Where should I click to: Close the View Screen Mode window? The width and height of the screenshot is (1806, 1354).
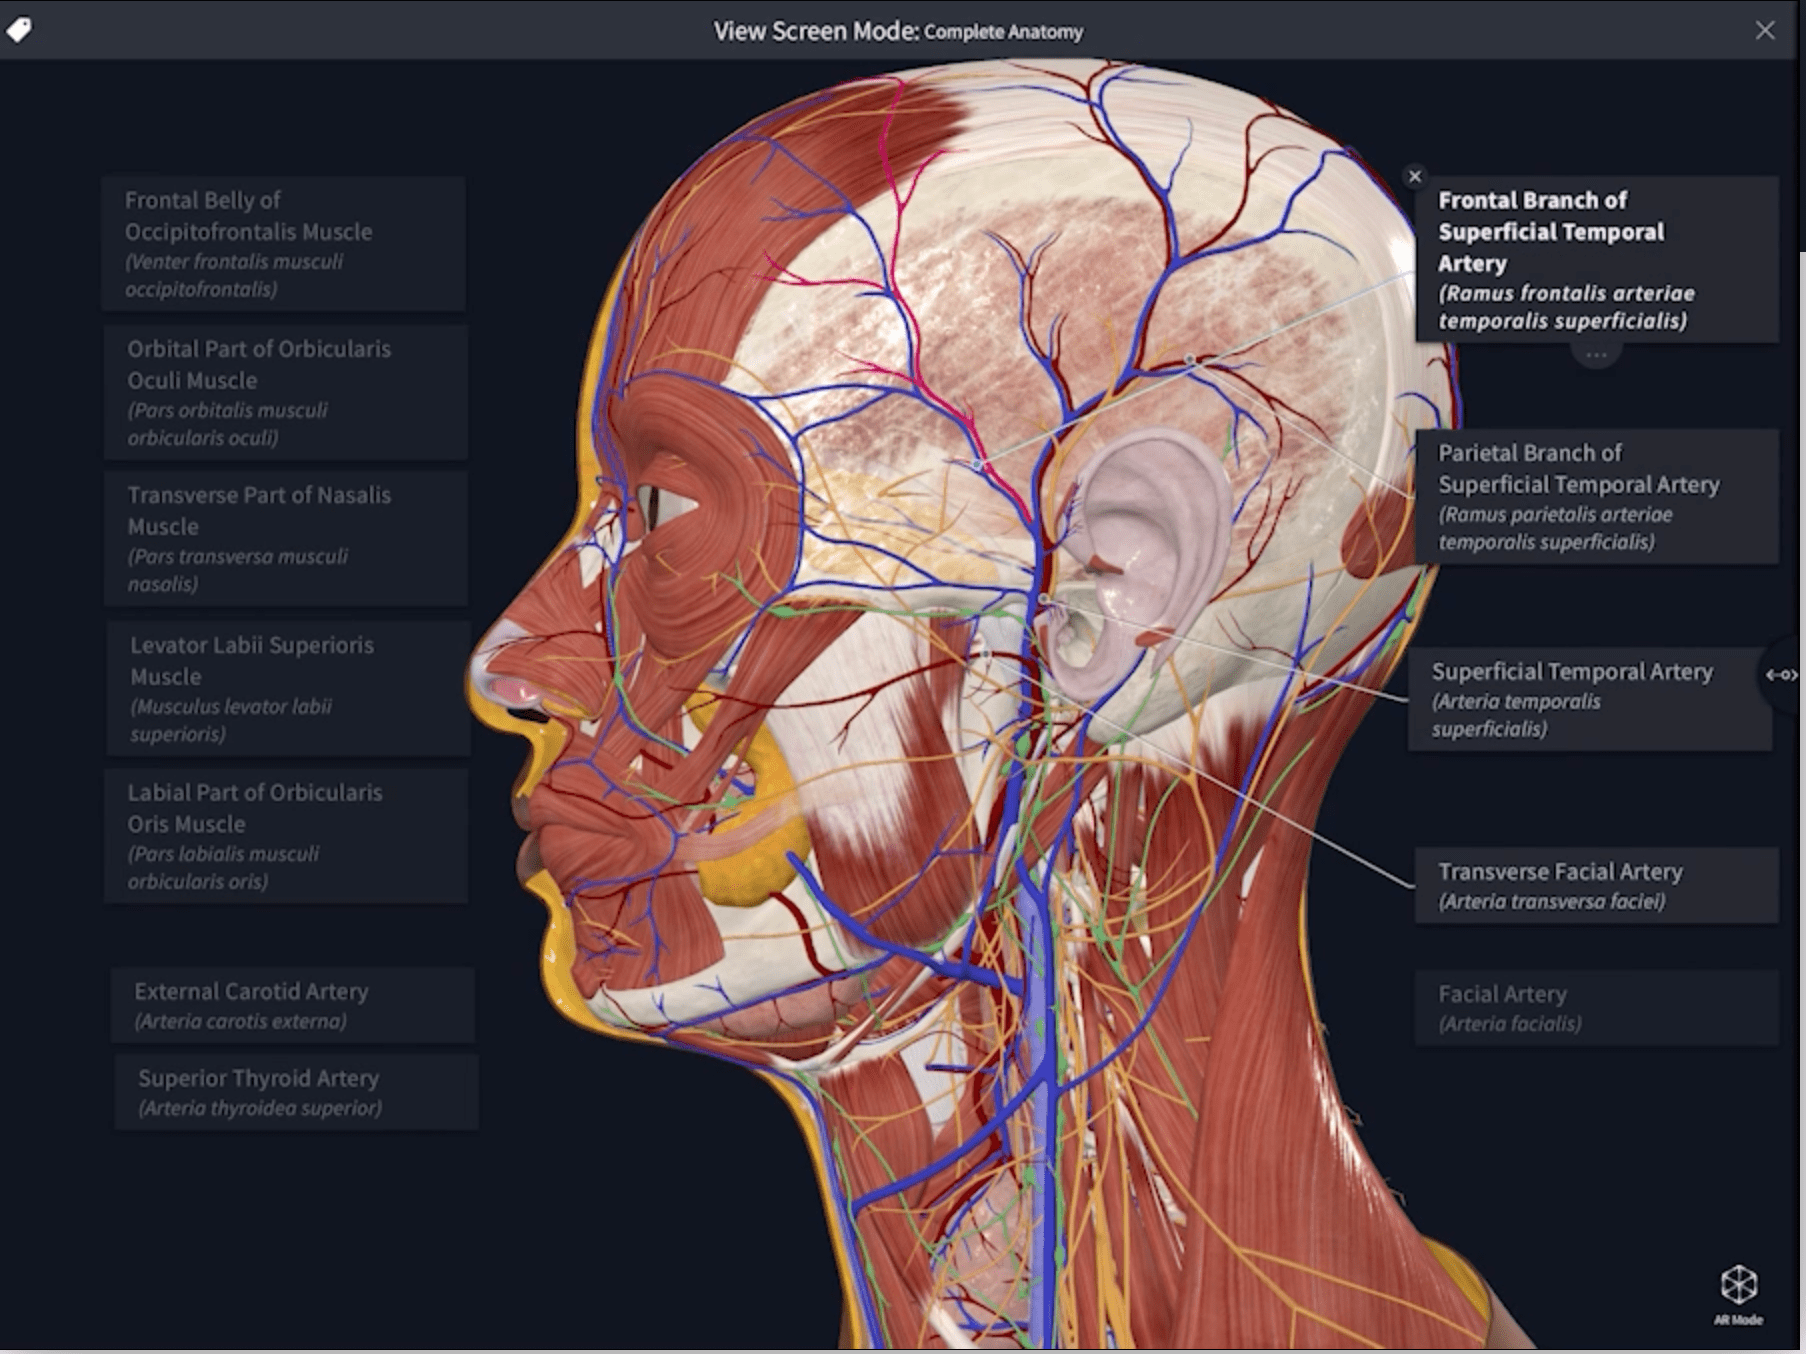[1765, 31]
